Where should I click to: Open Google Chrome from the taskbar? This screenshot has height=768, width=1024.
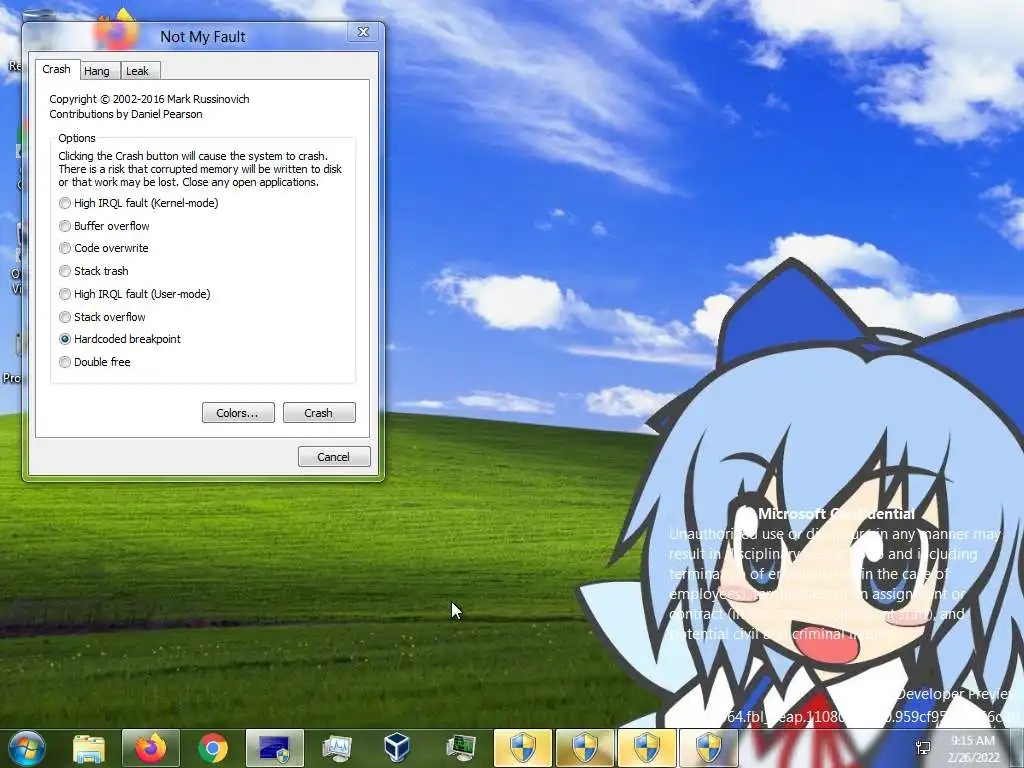pos(213,748)
